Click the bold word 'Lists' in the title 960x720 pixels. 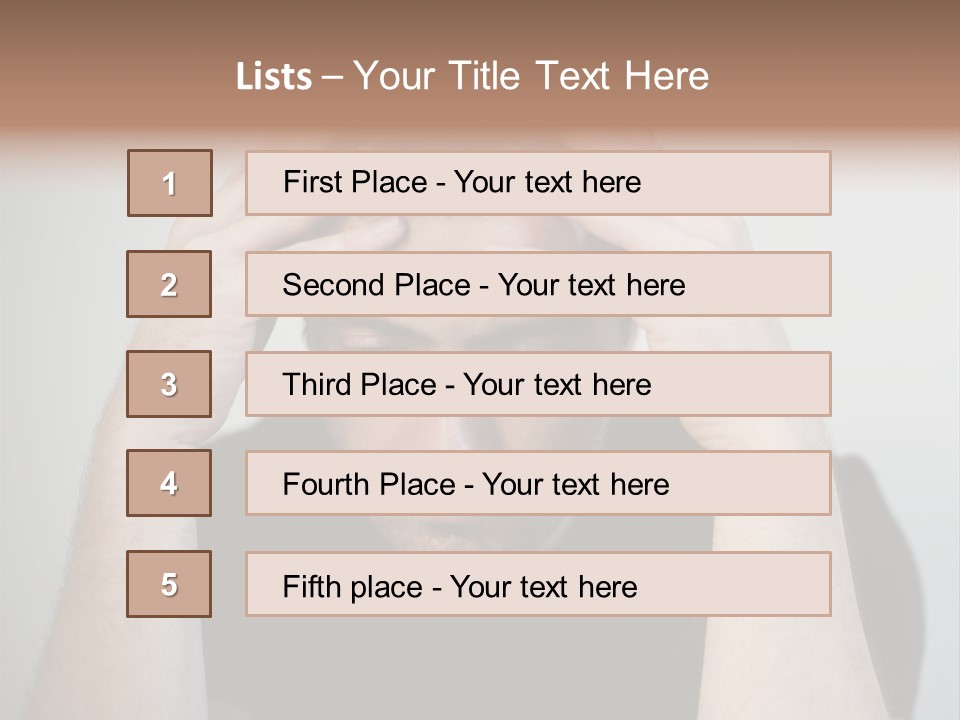[274, 77]
